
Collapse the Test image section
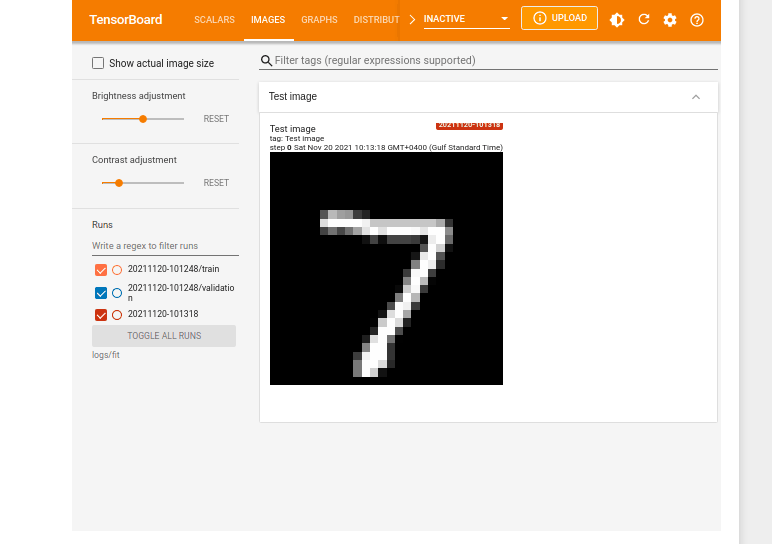click(x=696, y=97)
